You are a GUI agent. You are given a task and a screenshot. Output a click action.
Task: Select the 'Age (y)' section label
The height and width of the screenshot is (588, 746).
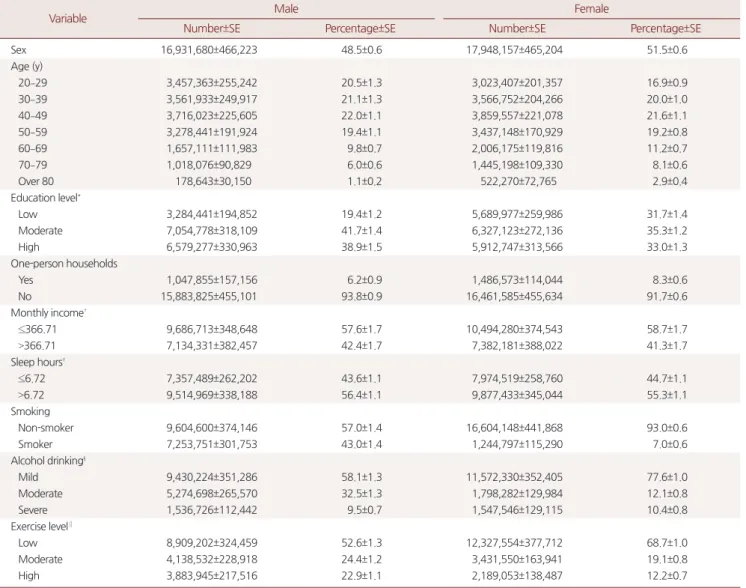[27, 66]
